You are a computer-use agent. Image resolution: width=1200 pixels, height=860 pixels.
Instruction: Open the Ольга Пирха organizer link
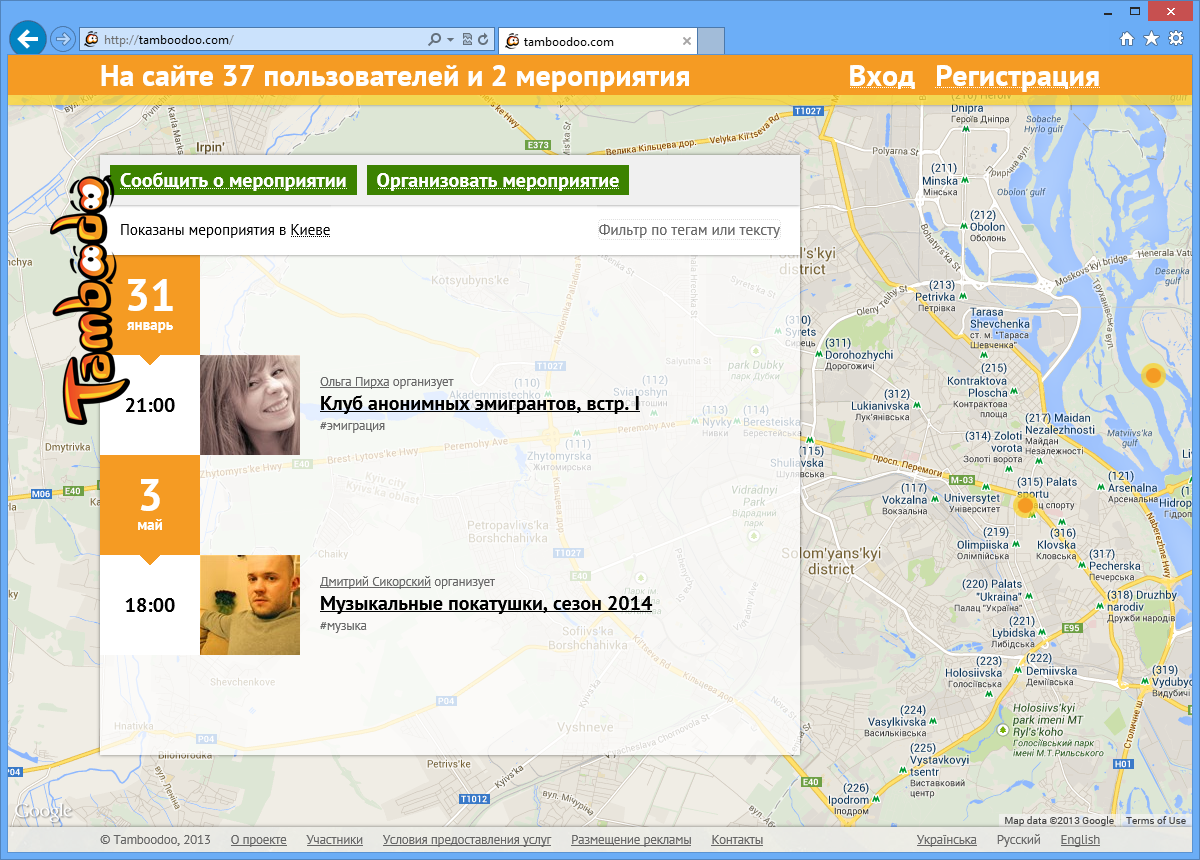point(354,382)
